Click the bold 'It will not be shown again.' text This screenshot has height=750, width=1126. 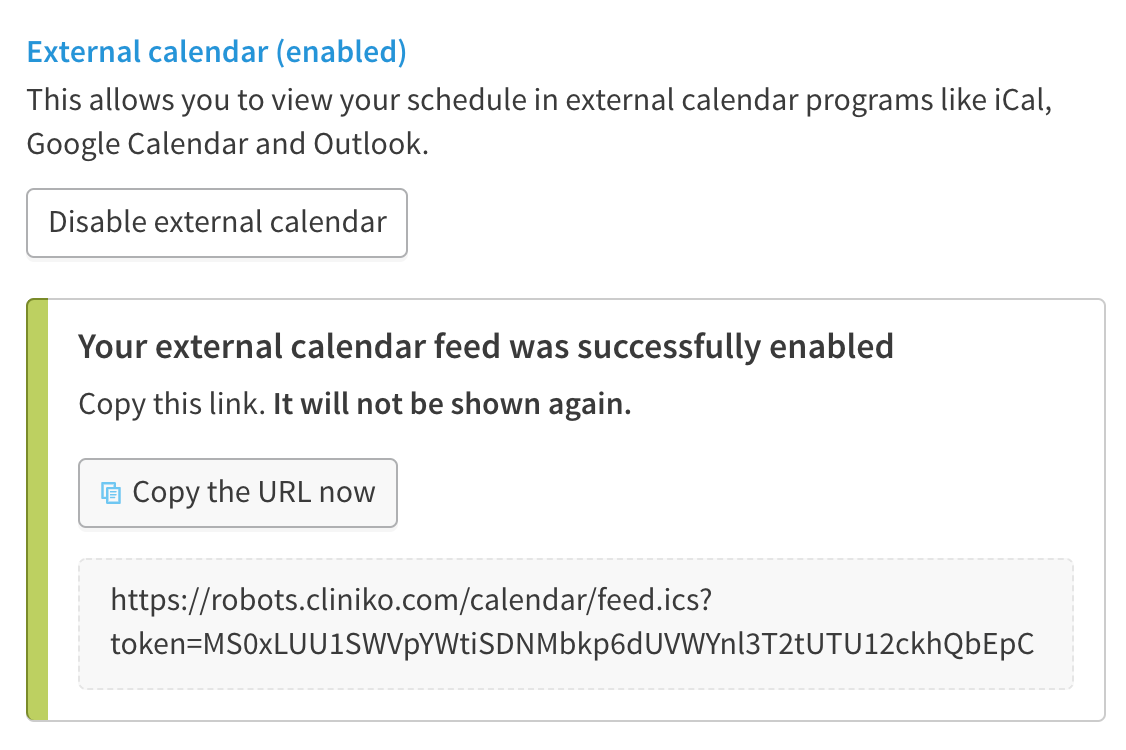452,404
